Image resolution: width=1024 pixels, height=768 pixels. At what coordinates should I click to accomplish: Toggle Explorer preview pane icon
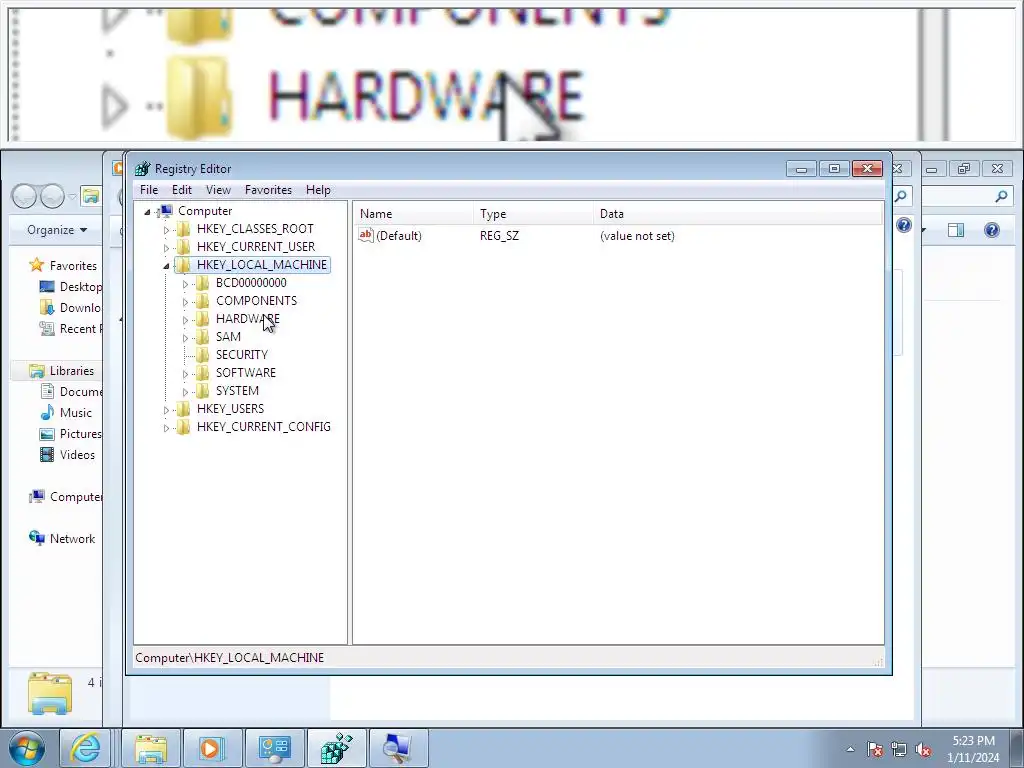coord(955,230)
